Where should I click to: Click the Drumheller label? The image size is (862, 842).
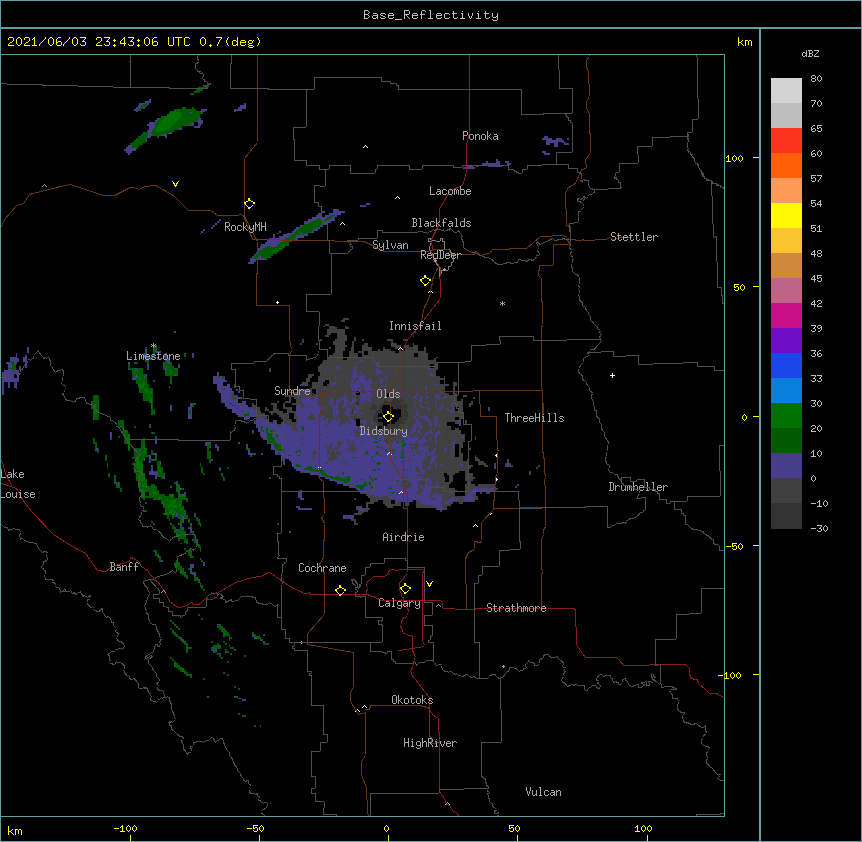coord(638,487)
